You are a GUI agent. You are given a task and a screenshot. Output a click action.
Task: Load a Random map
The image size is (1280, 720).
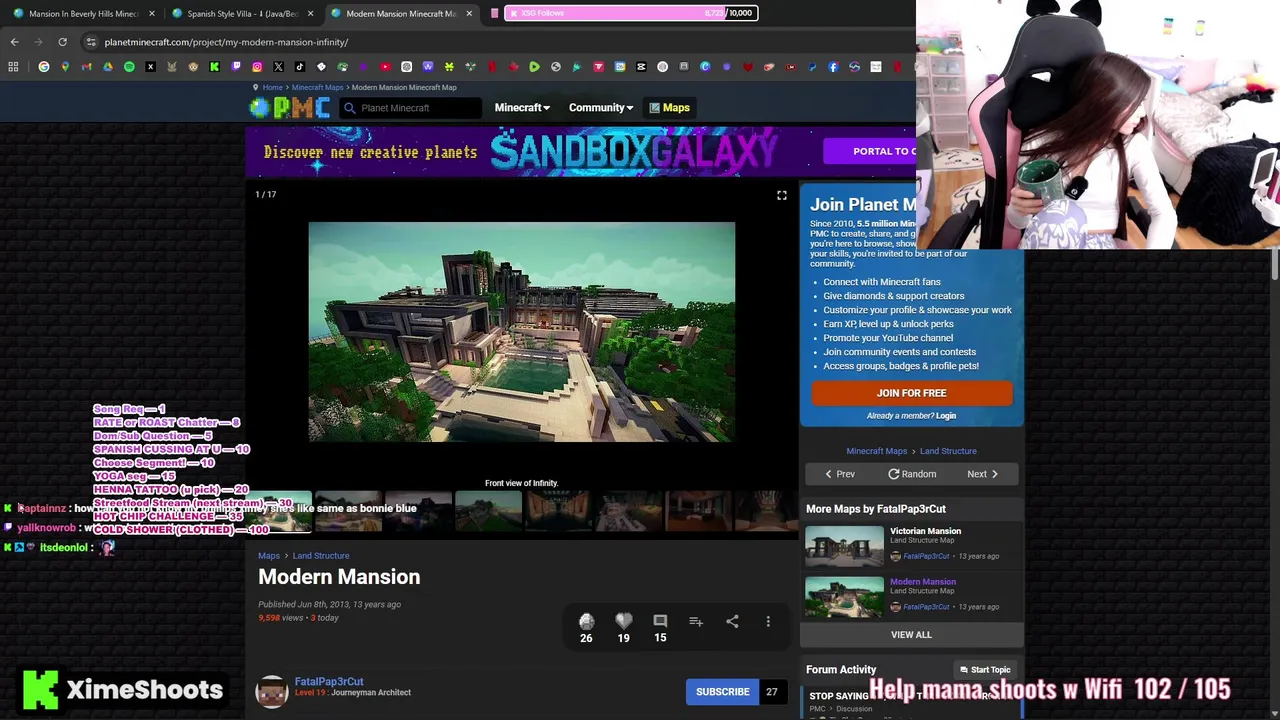tap(912, 474)
